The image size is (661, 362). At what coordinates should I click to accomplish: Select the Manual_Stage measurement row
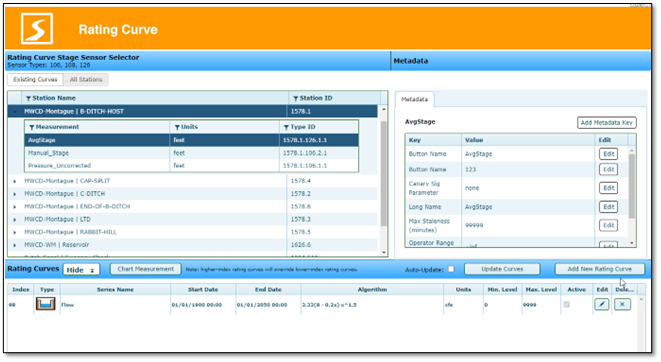click(x=192, y=153)
